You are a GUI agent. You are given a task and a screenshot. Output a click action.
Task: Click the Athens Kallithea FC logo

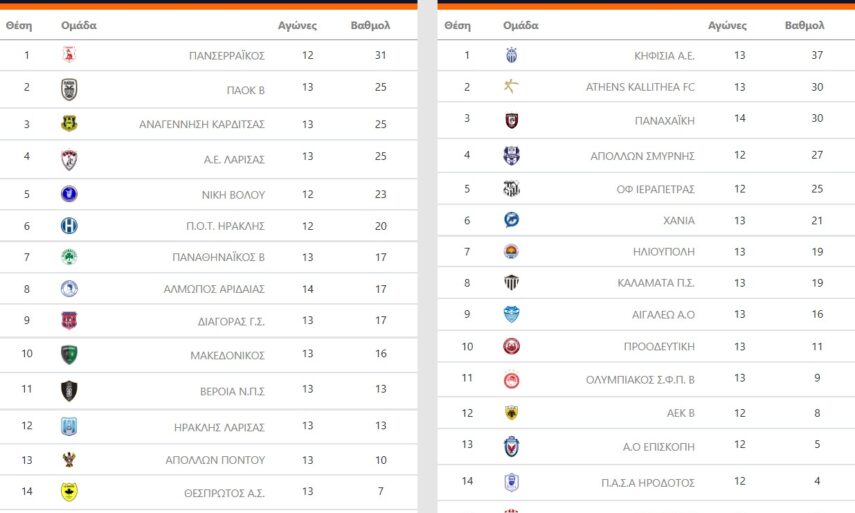coord(512,87)
